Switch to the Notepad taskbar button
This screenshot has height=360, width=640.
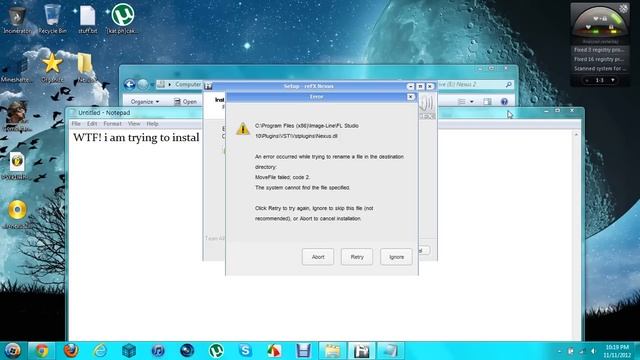pos(390,351)
